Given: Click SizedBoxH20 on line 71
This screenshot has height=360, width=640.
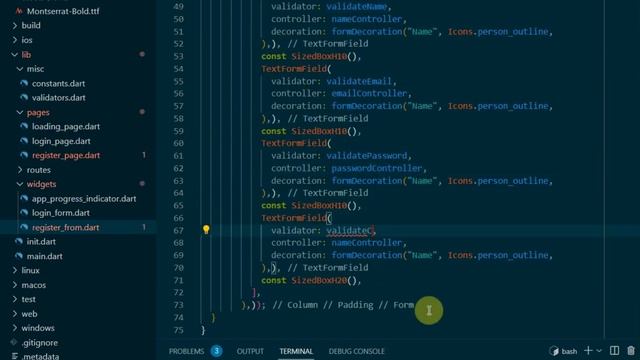Looking at the screenshot, I should [320, 280].
